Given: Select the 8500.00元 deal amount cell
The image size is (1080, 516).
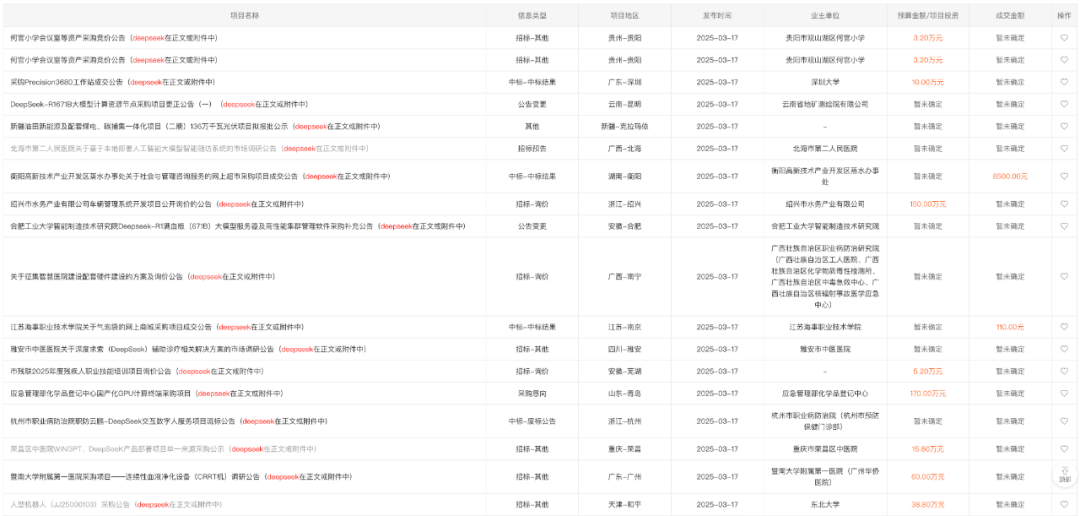Looking at the screenshot, I should point(1010,176).
